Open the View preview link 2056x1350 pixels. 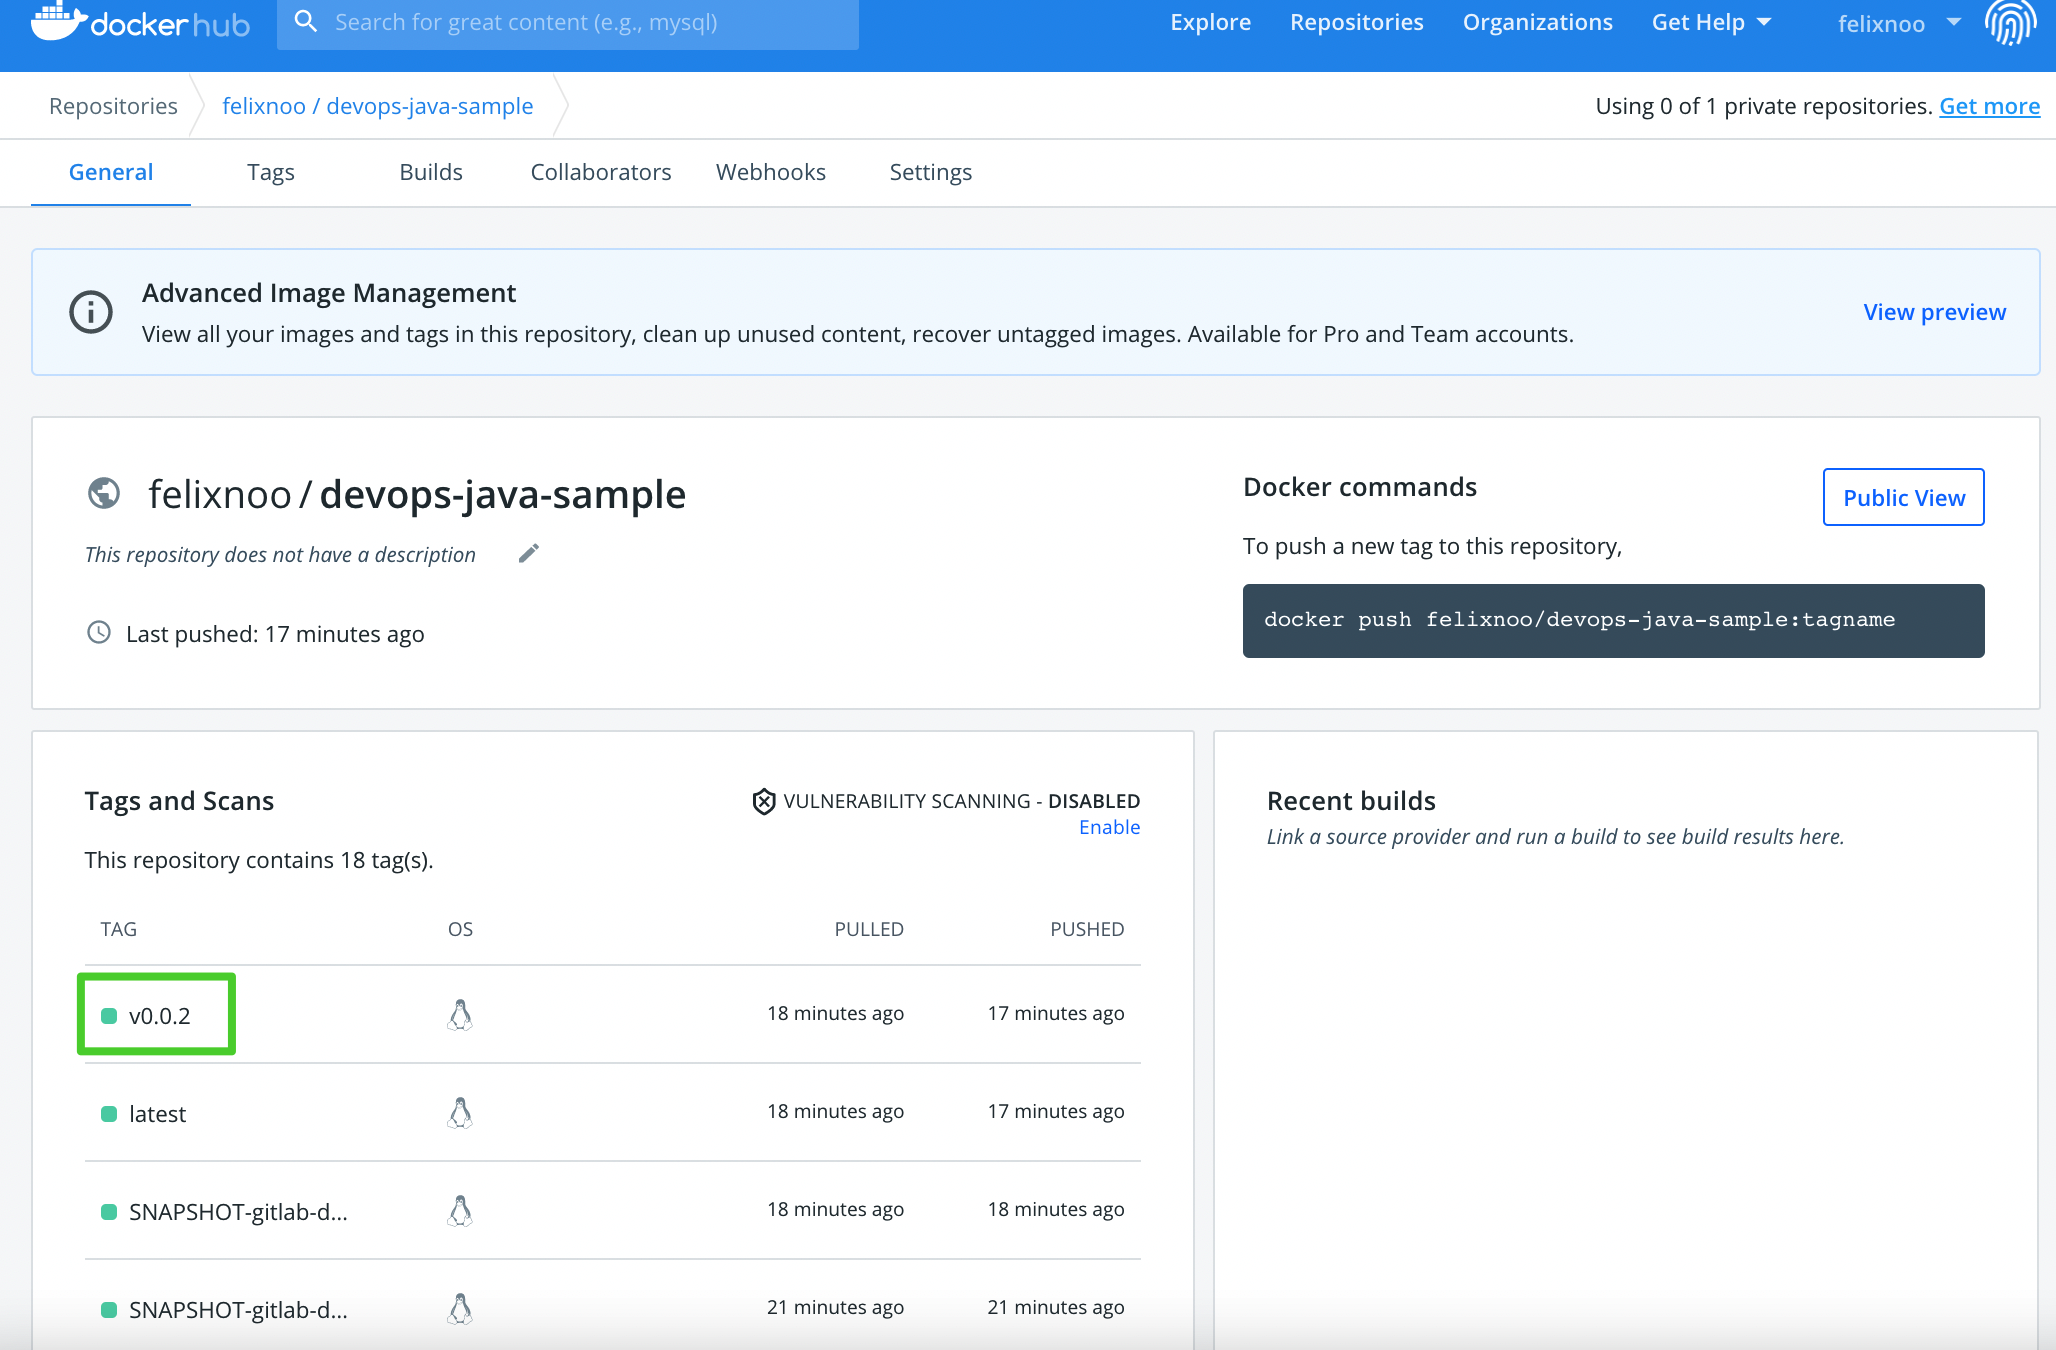1934,312
